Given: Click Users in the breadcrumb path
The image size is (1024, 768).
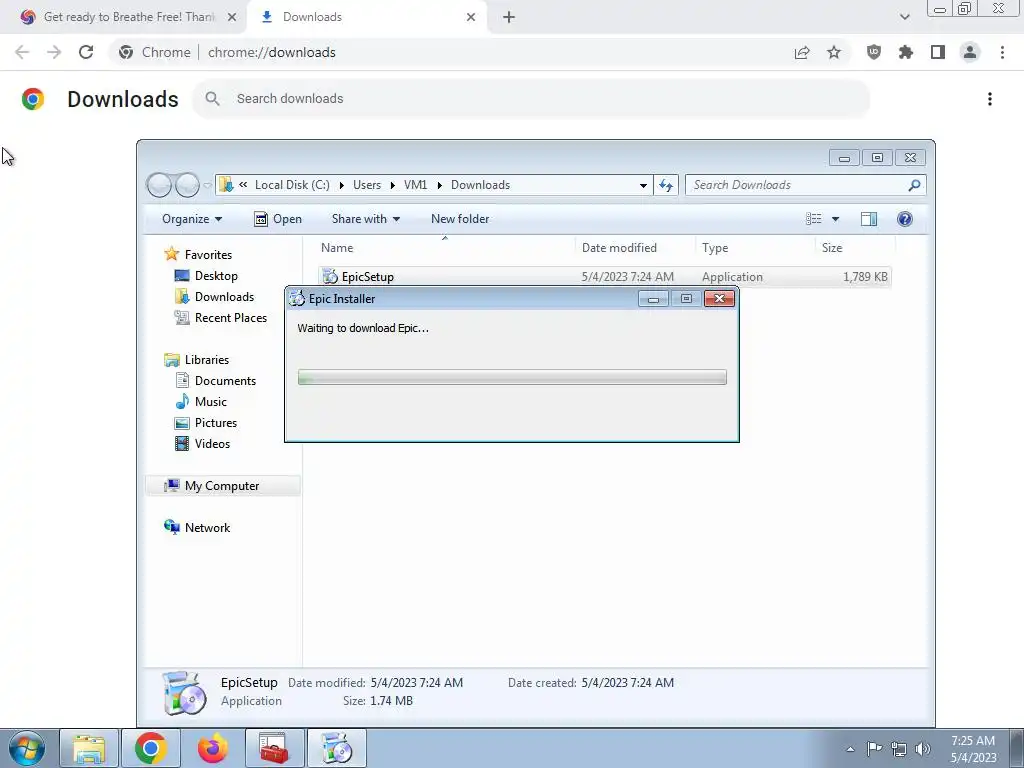Looking at the screenshot, I should pos(367,185).
